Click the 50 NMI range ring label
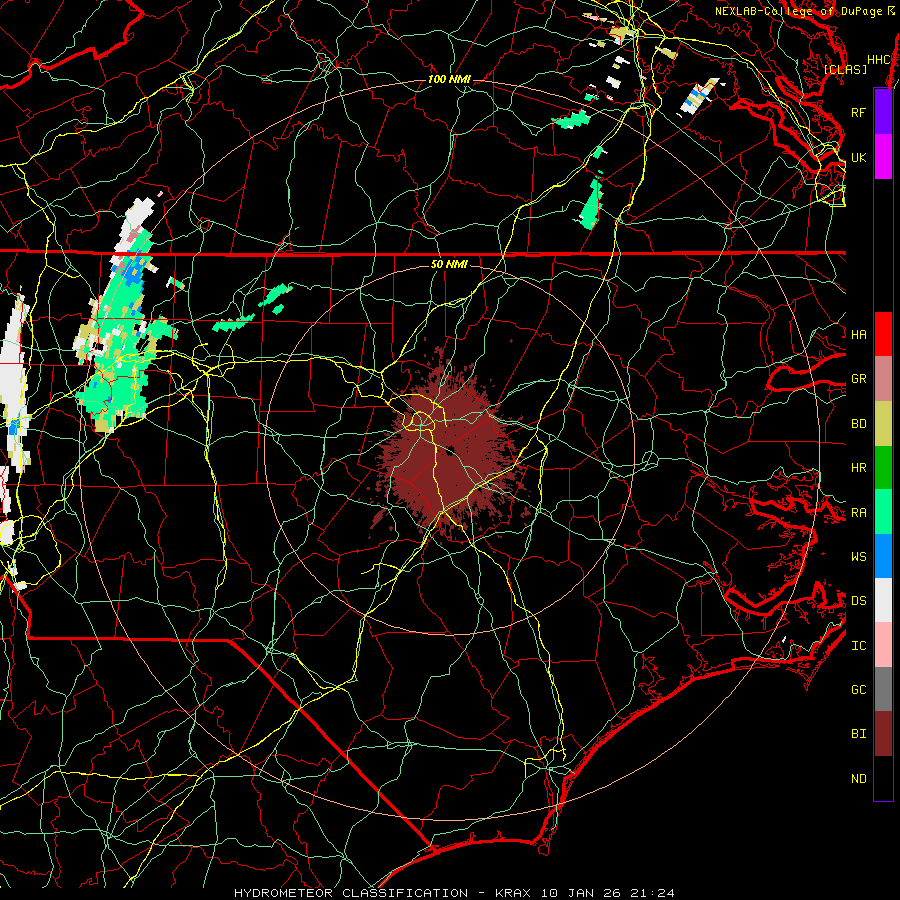900x900 pixels. (x=449, y=264)
